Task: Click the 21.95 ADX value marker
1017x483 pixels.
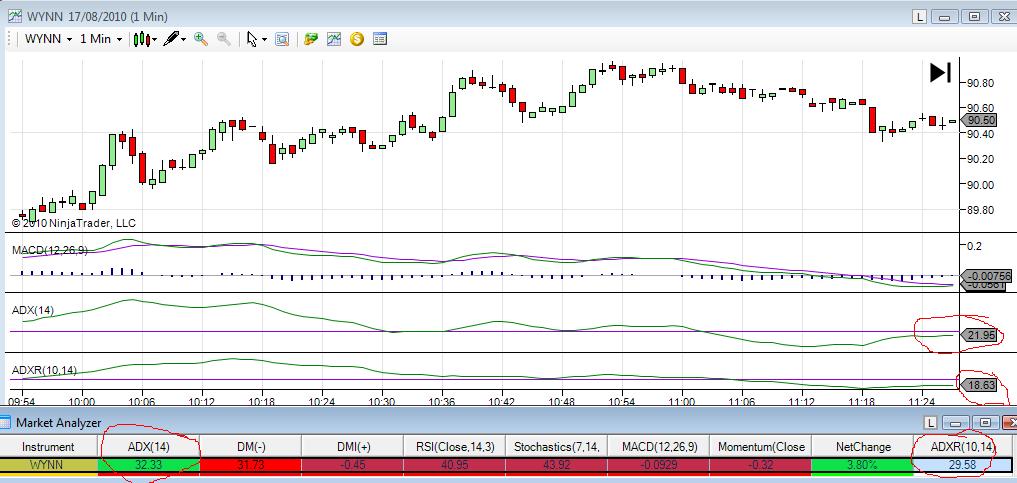Action: pos(979,335)
